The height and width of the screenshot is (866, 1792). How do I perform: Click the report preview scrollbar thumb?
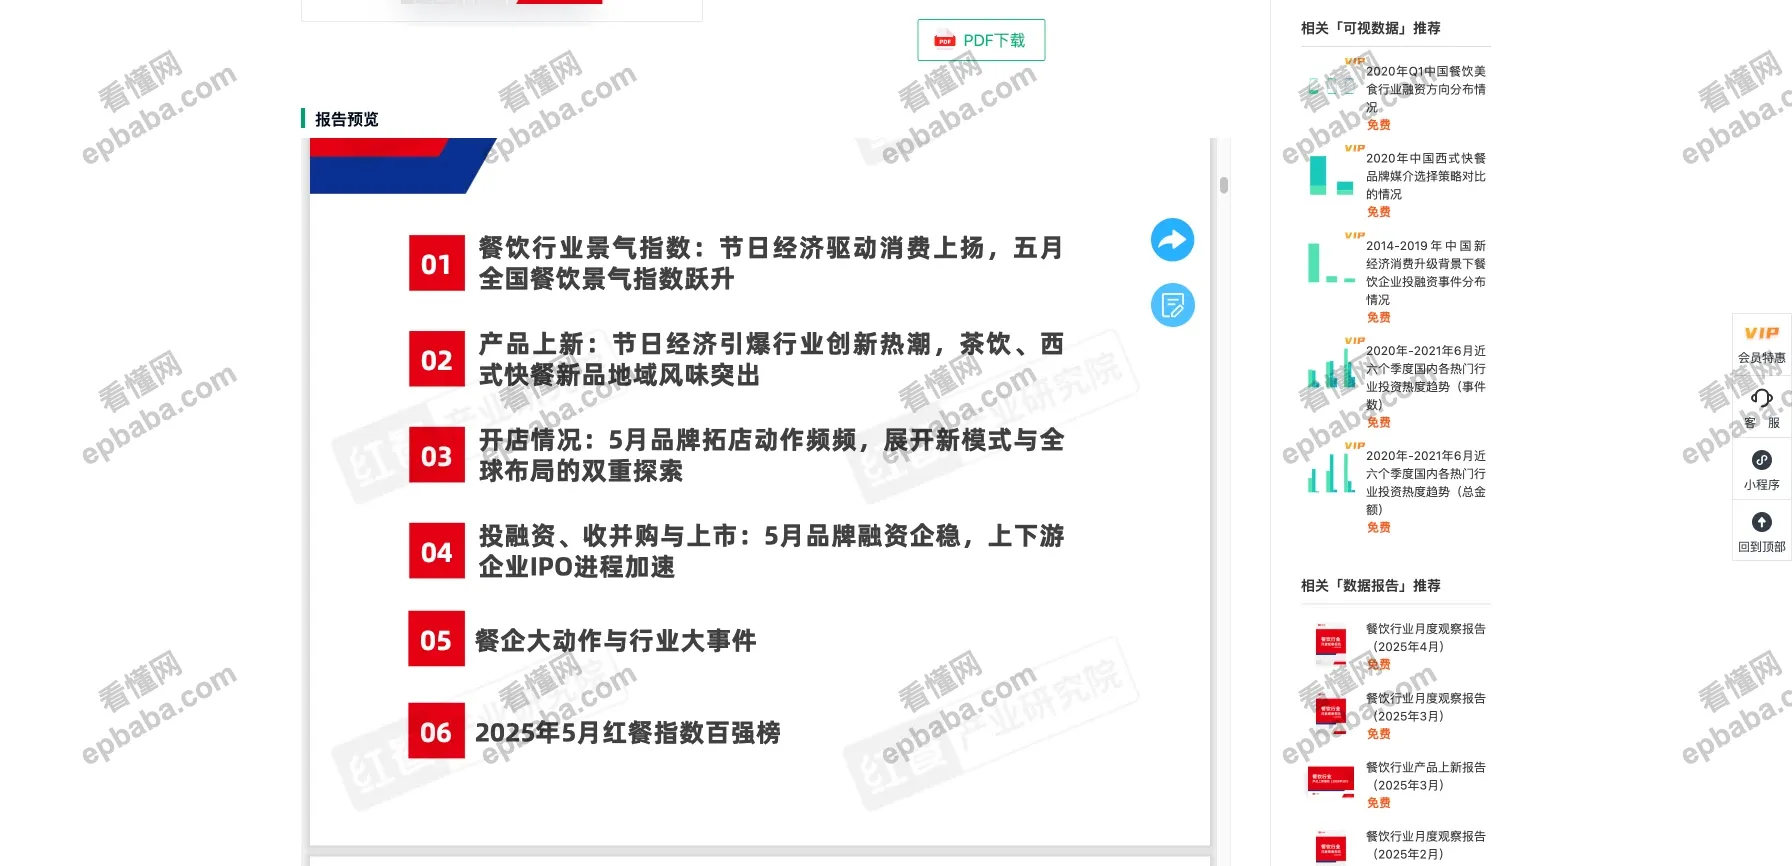coord(1224,185)
